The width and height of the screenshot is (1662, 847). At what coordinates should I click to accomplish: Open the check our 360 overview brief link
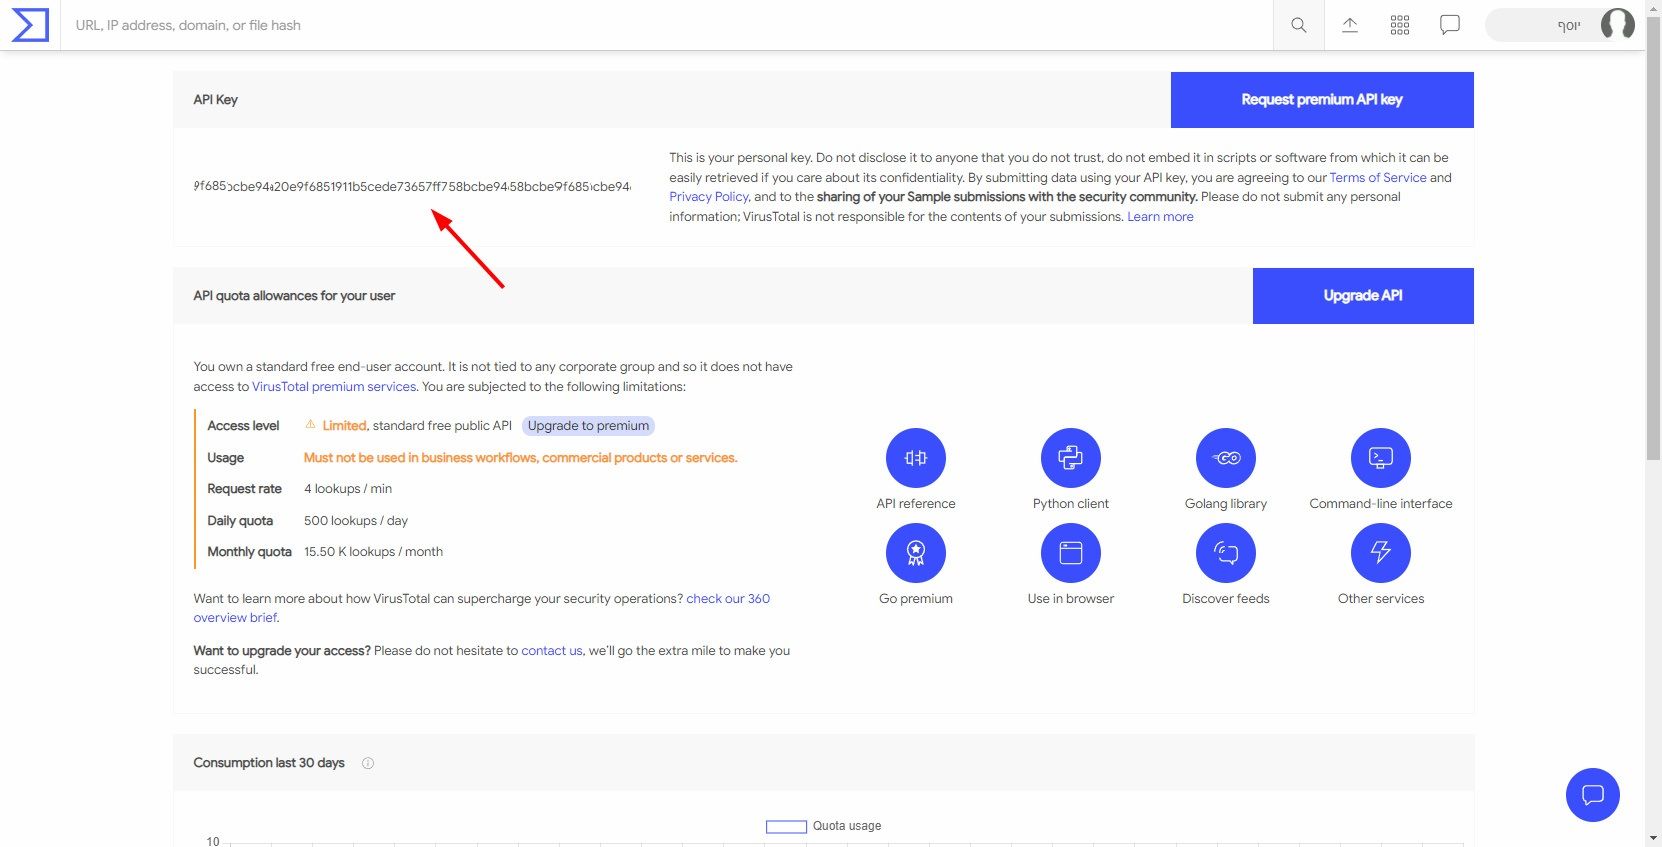pyautogui.click(x=728, y=599)
